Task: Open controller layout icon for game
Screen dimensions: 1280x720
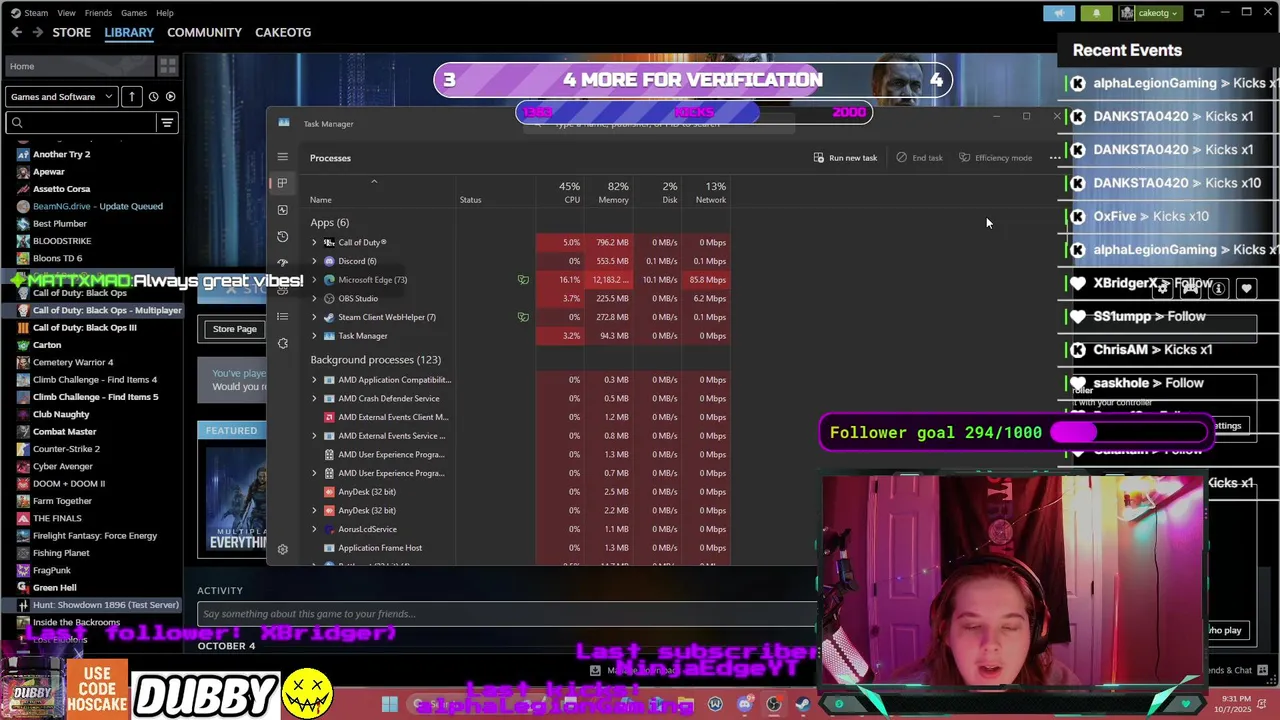Action: click(1190, 289)
